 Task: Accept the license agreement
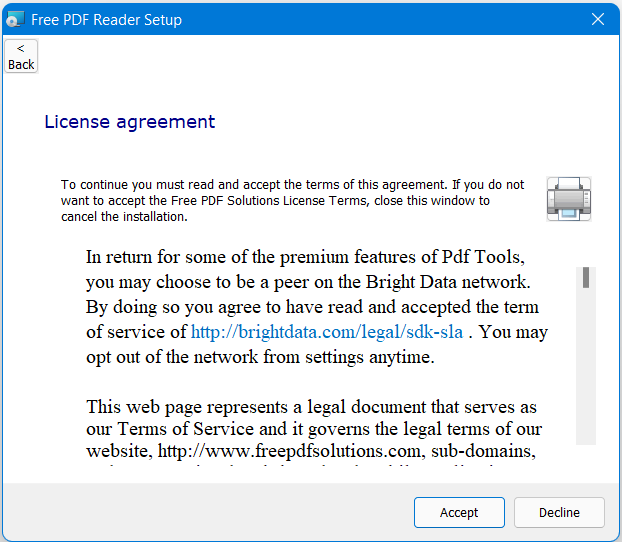click(x=459, y=512)
